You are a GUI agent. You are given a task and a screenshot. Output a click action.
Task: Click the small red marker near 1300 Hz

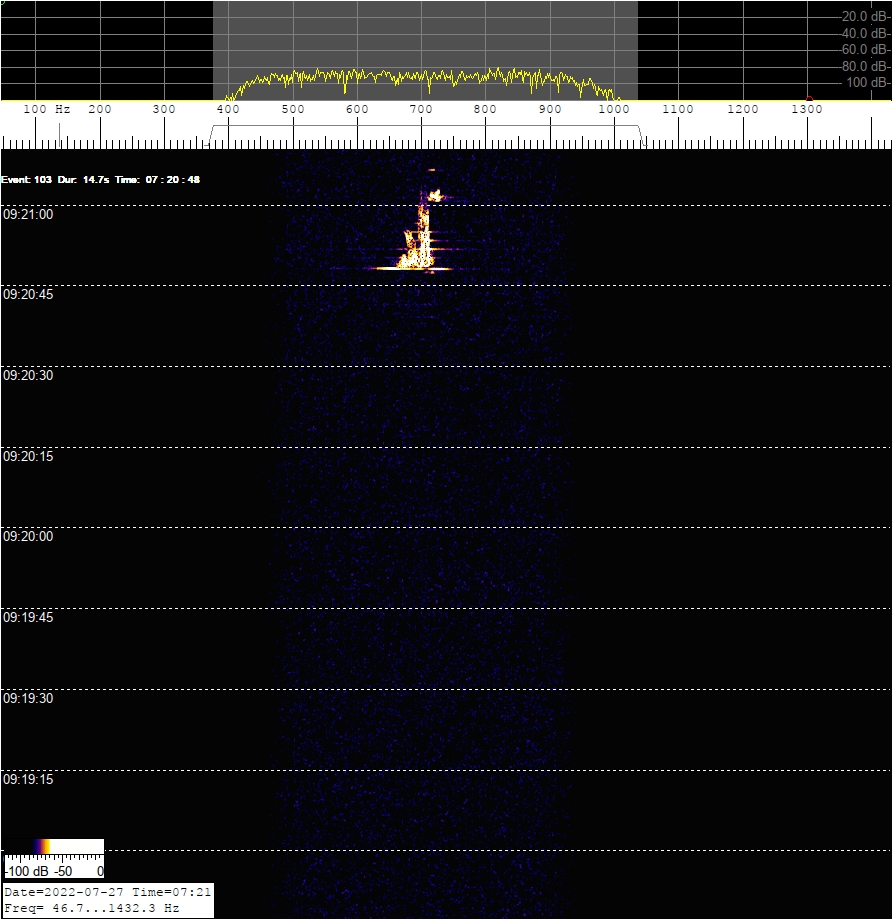pos(809,99)
